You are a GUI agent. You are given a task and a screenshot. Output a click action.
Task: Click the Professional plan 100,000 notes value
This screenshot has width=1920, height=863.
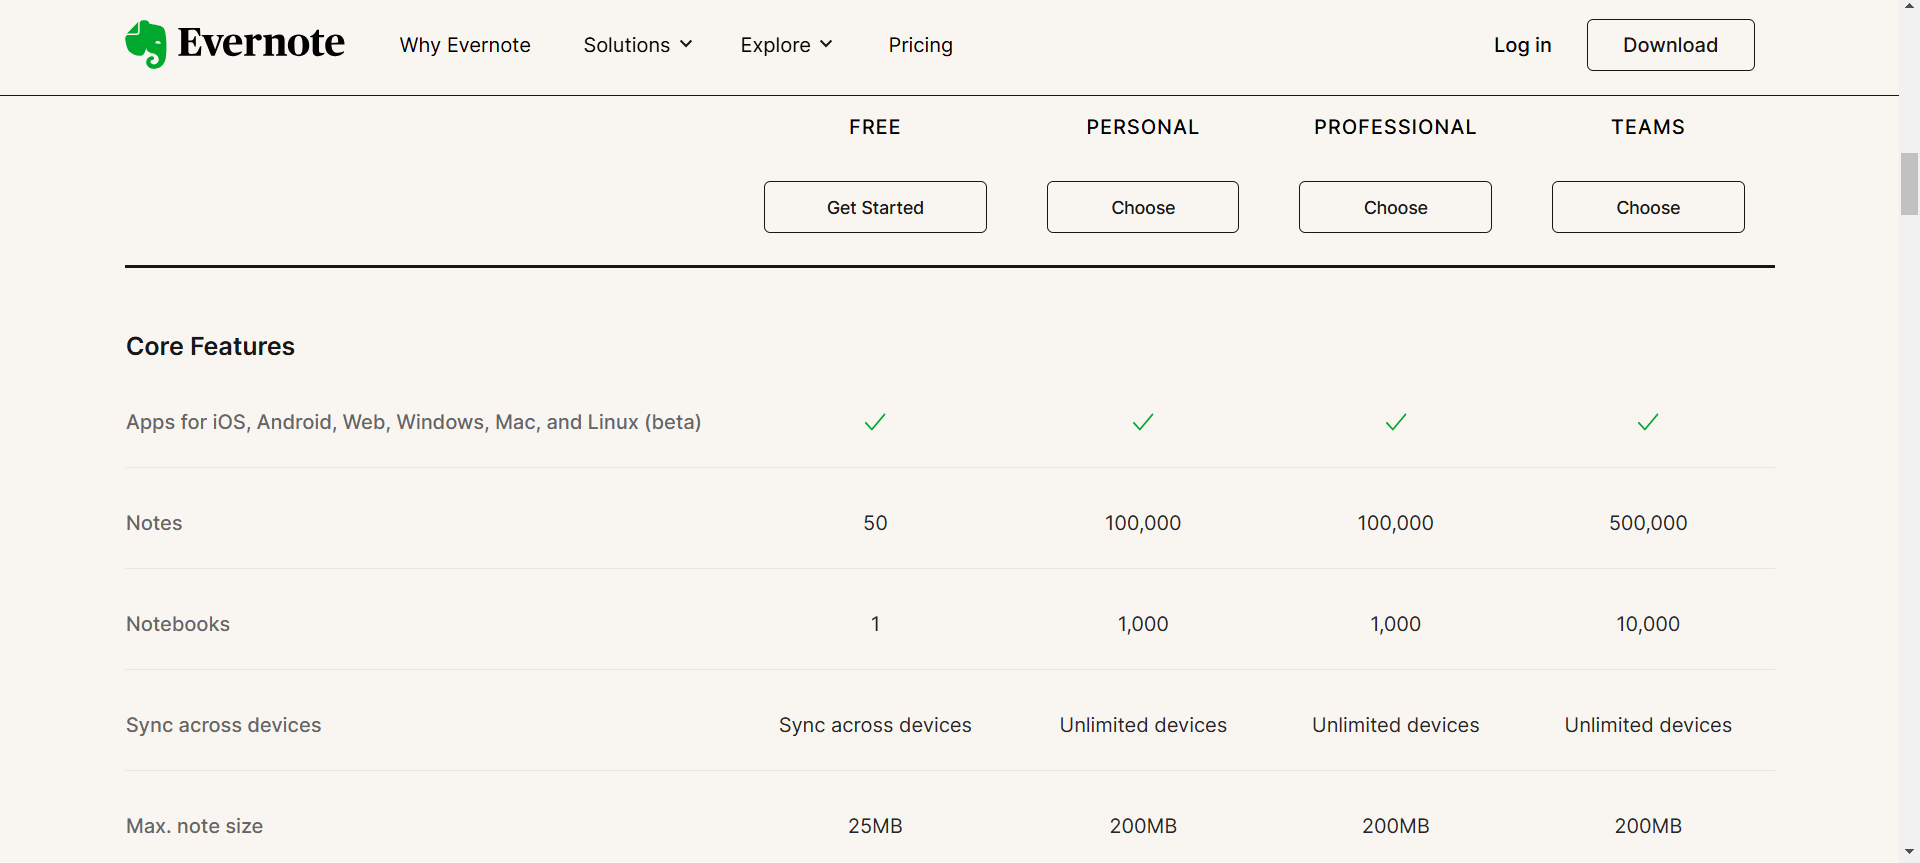(x=1395, y=523)
